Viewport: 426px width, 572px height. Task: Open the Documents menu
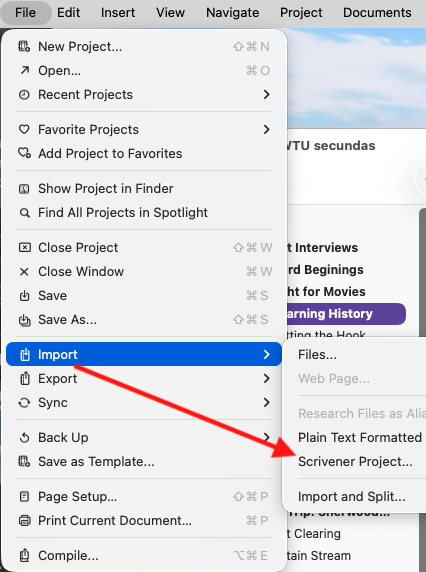(x=377, y=13)
